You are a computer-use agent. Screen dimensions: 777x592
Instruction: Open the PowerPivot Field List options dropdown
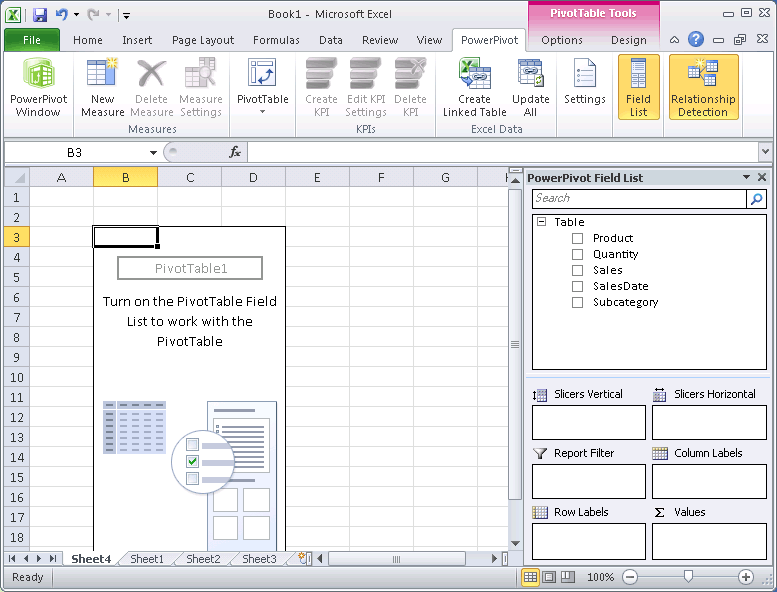click(746, 177)
